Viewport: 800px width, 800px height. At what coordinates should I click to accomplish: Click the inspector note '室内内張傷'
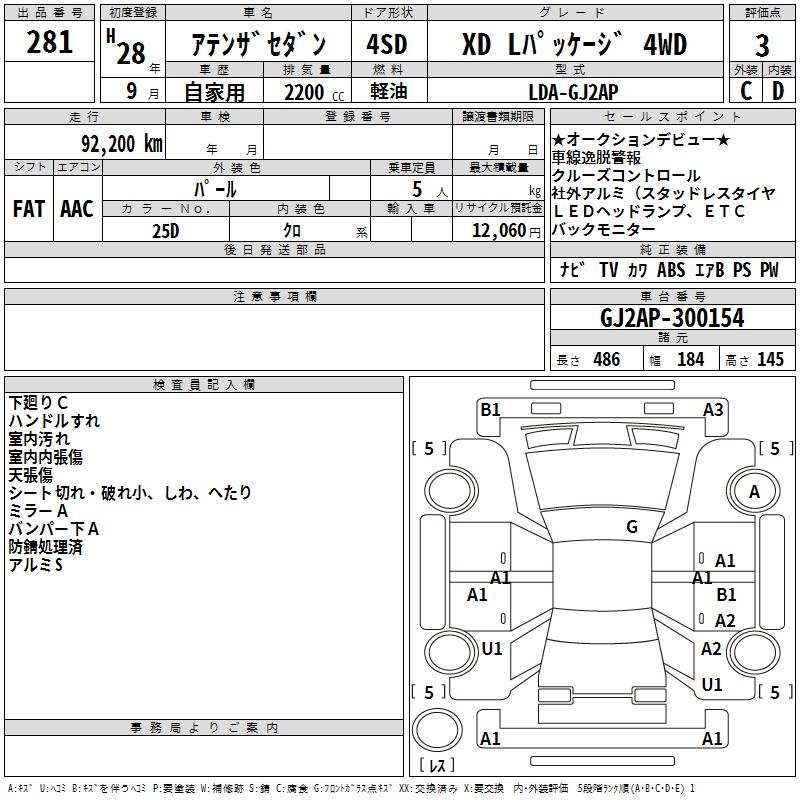[x=45, y=457]
